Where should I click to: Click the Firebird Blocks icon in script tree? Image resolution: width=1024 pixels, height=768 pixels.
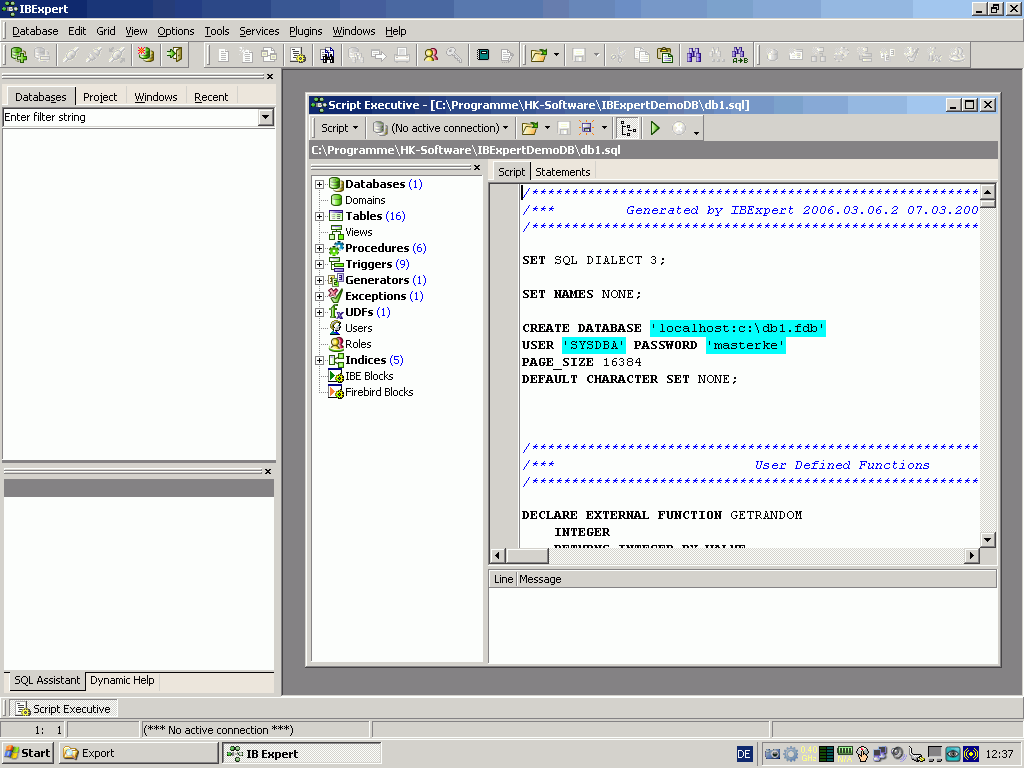click(336, 392)
